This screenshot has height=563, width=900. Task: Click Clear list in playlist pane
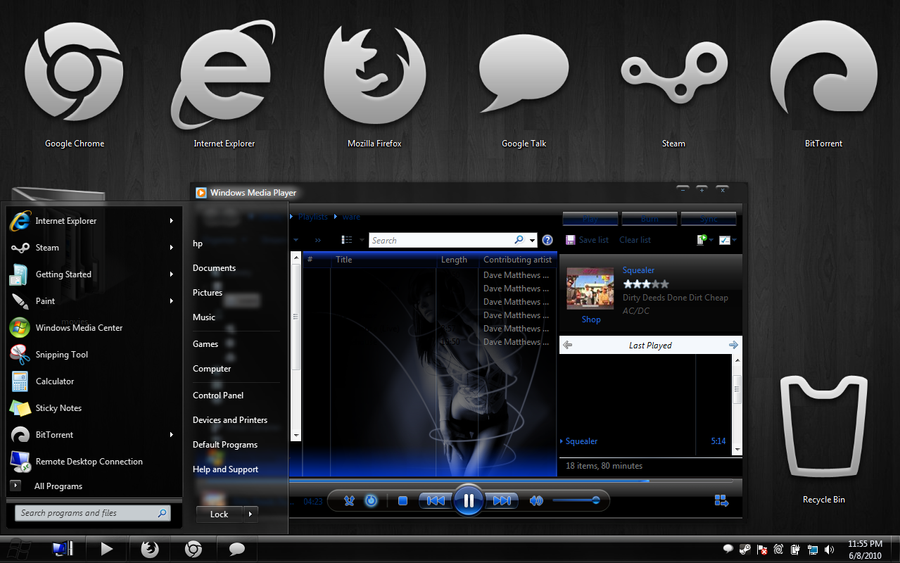[635, 240]
